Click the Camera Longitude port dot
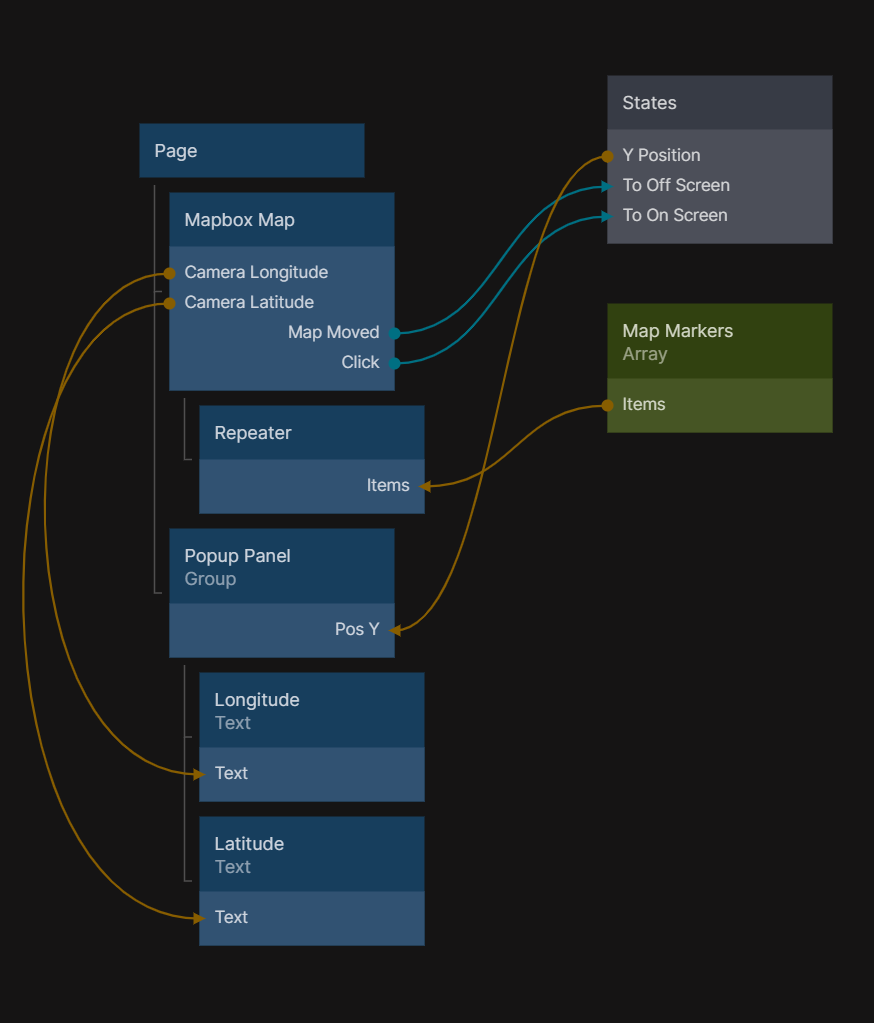Screen dimensions: 874x1023 [170, 273]
